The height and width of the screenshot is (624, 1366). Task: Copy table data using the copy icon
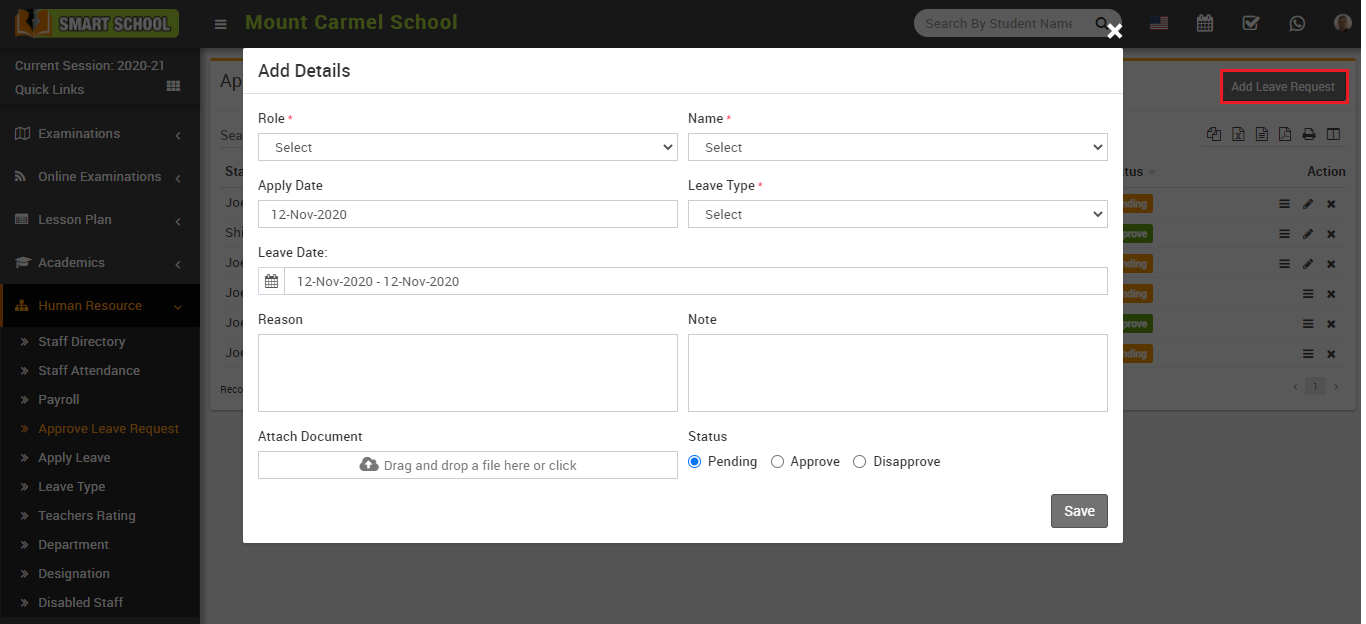1214,133
